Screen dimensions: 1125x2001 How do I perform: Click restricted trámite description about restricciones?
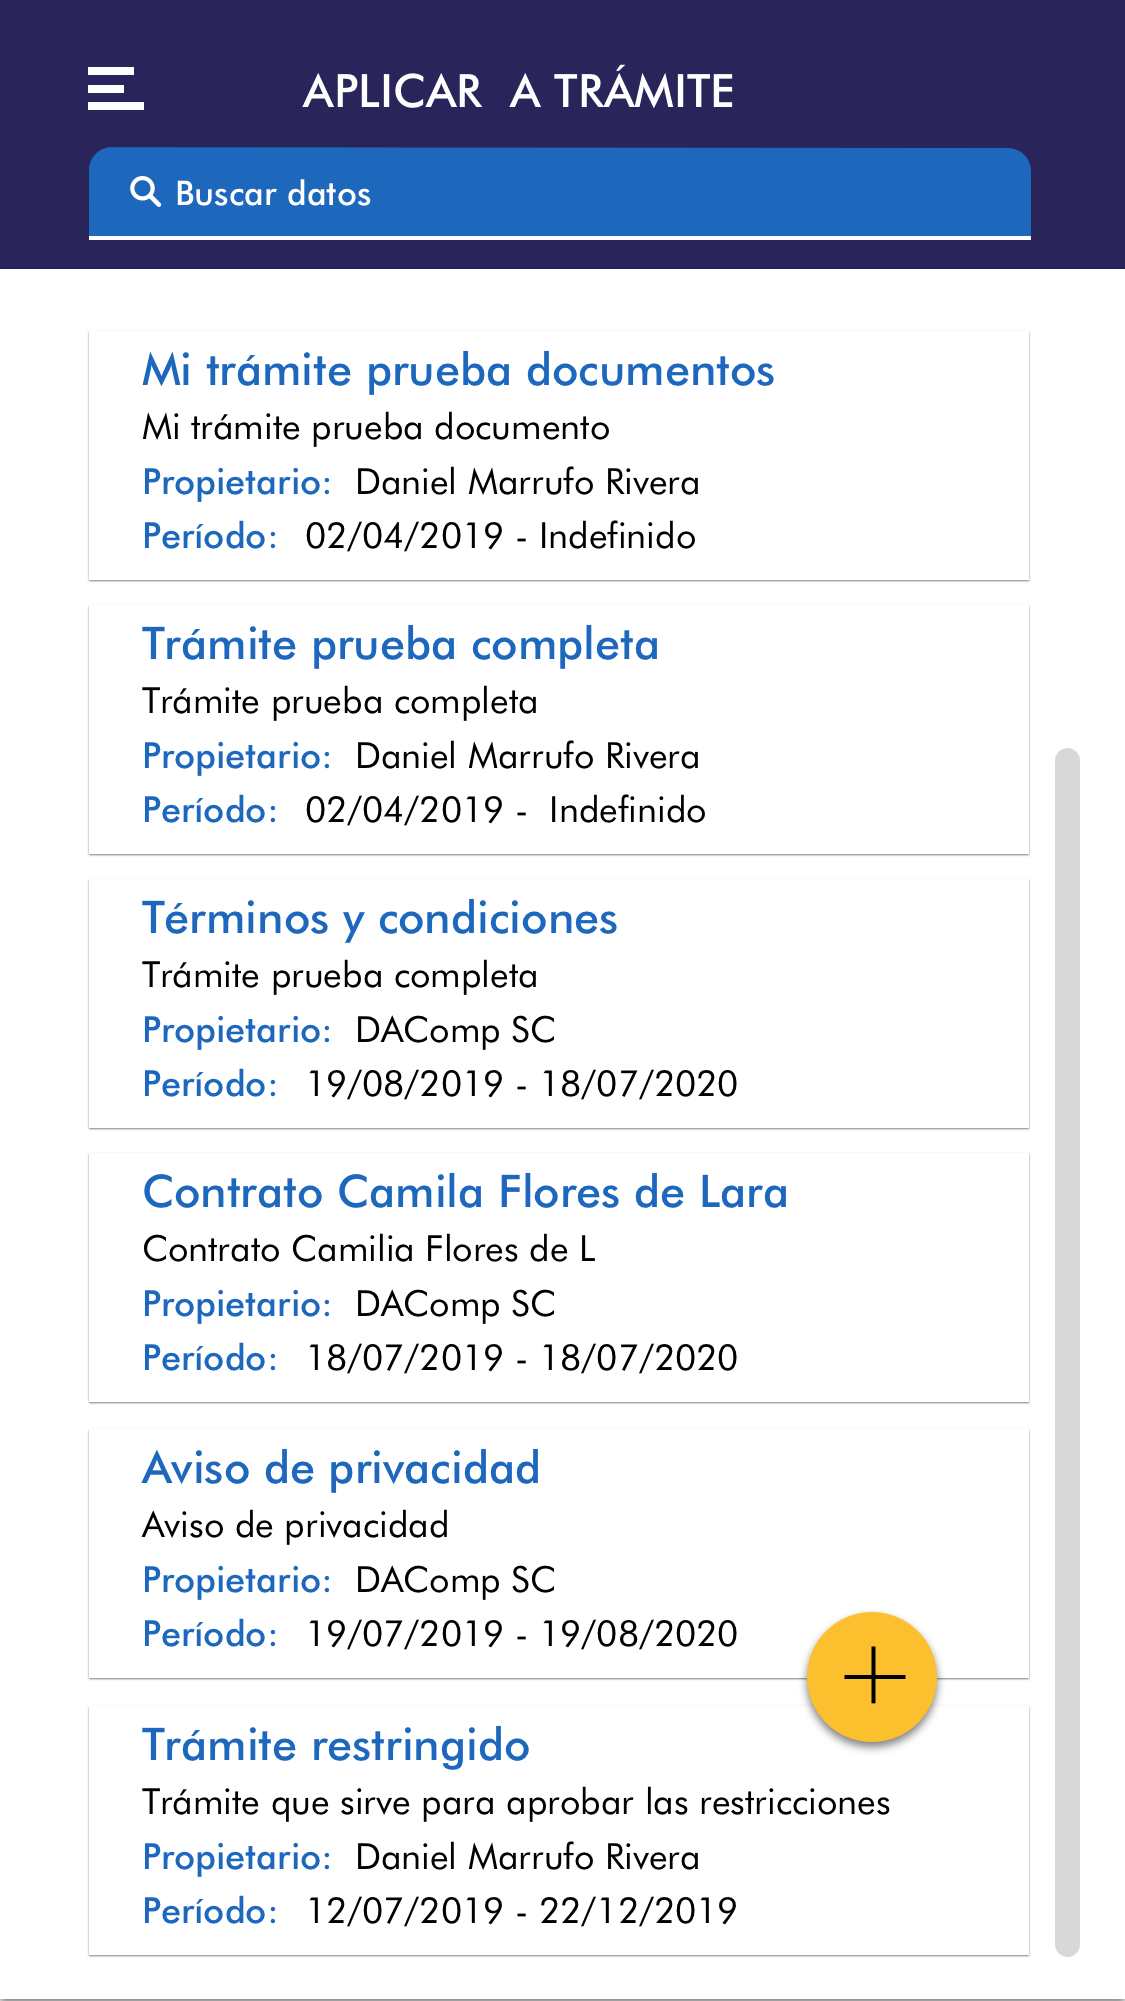(x=516, y=1802)
